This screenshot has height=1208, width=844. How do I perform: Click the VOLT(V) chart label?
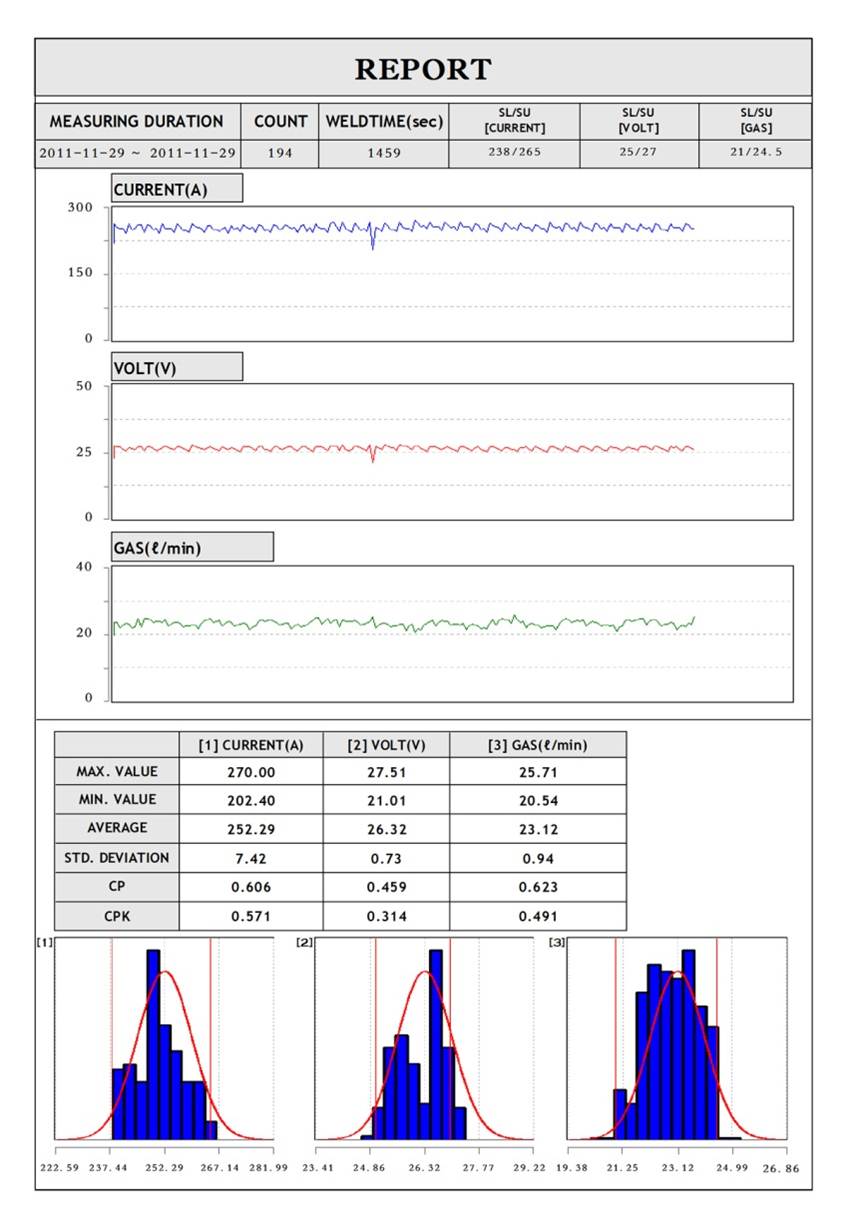[x=176, y=367]
